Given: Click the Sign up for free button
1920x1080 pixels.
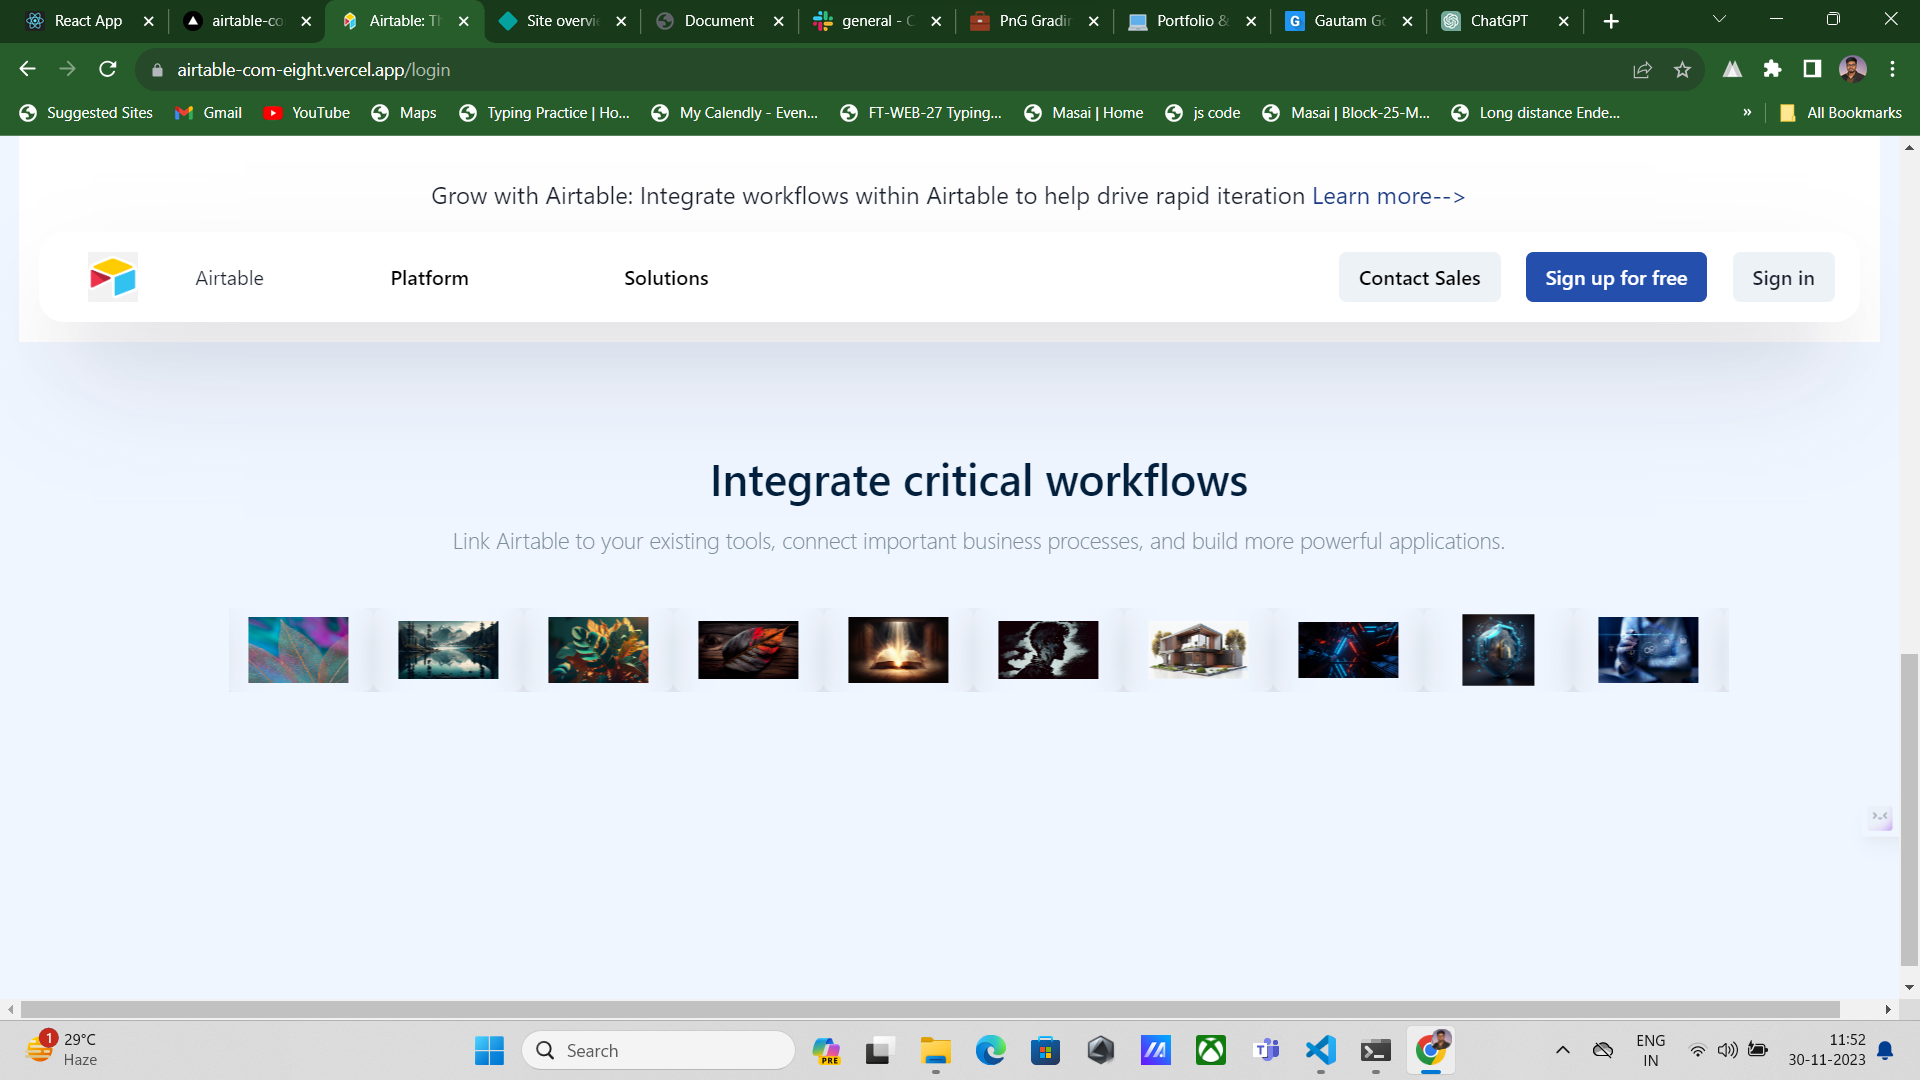Looking at the screenshot, I should point(1615,278).
